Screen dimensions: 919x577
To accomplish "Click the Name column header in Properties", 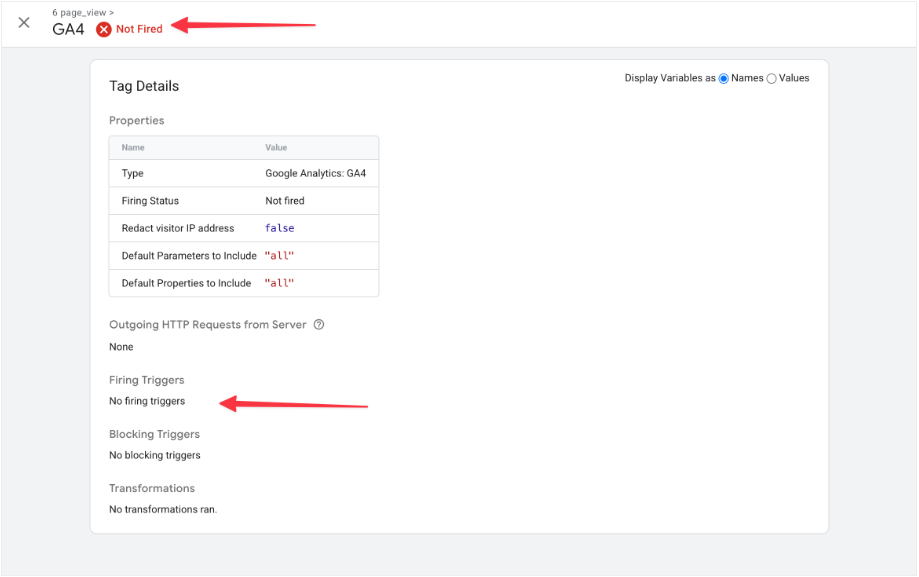I will 133,148.
